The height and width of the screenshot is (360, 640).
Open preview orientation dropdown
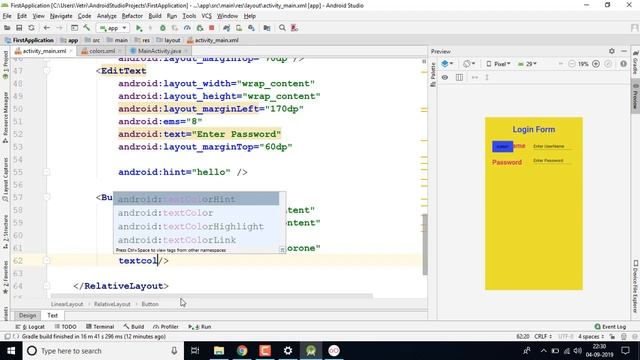point(469,64)
